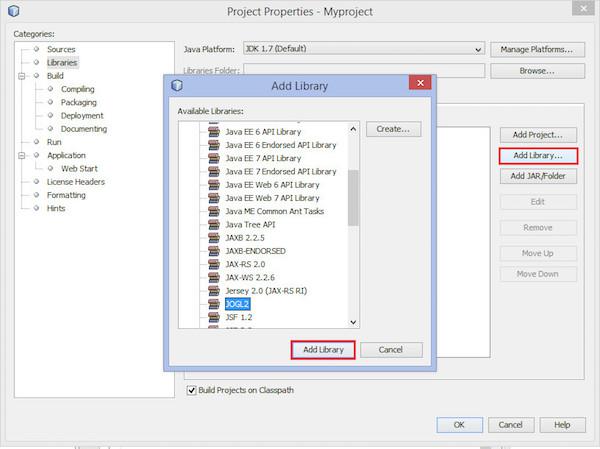Click the Java EE Web 6 API Library icon
The width and height of the screenshot is (600, 449).
(x=214, y=185)
